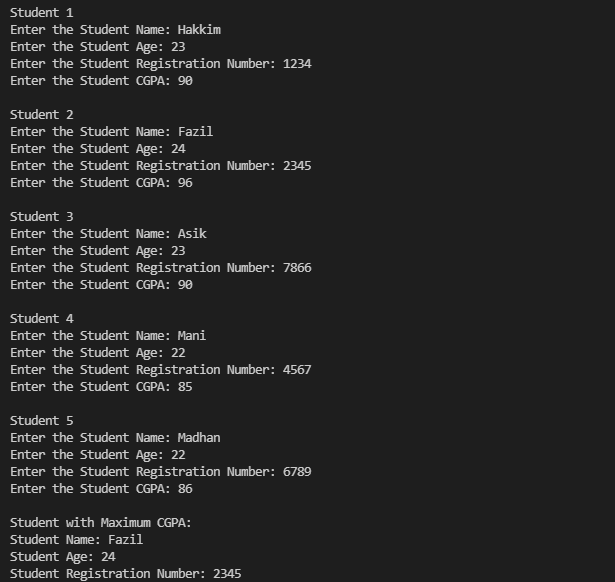
Task: Click the registration number 4567
Action: [x=297, y=370]
